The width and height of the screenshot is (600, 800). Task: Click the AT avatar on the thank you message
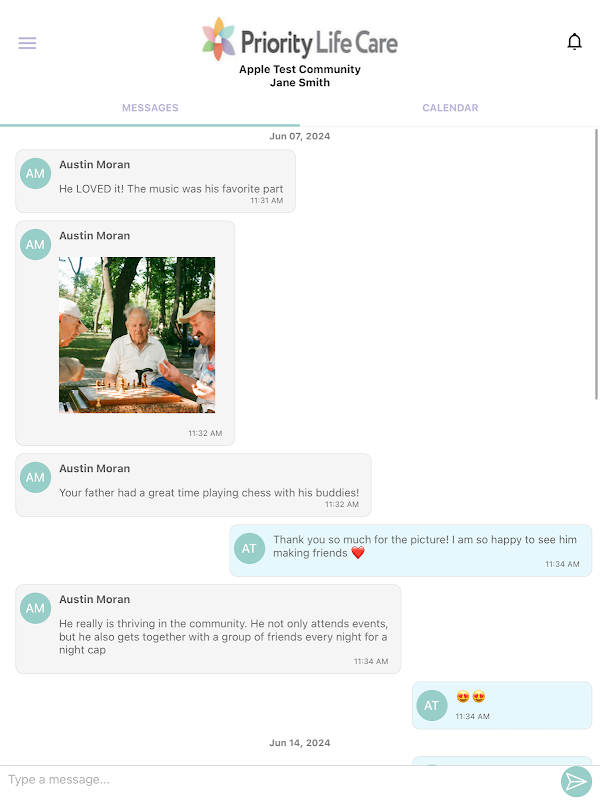[249, 548]
